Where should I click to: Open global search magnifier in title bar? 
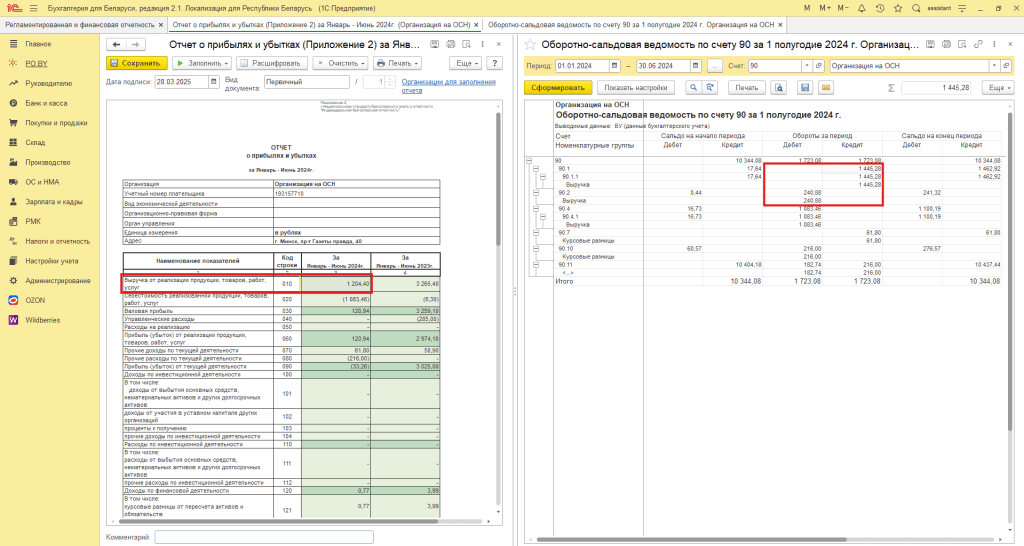(x=916, y=8)
